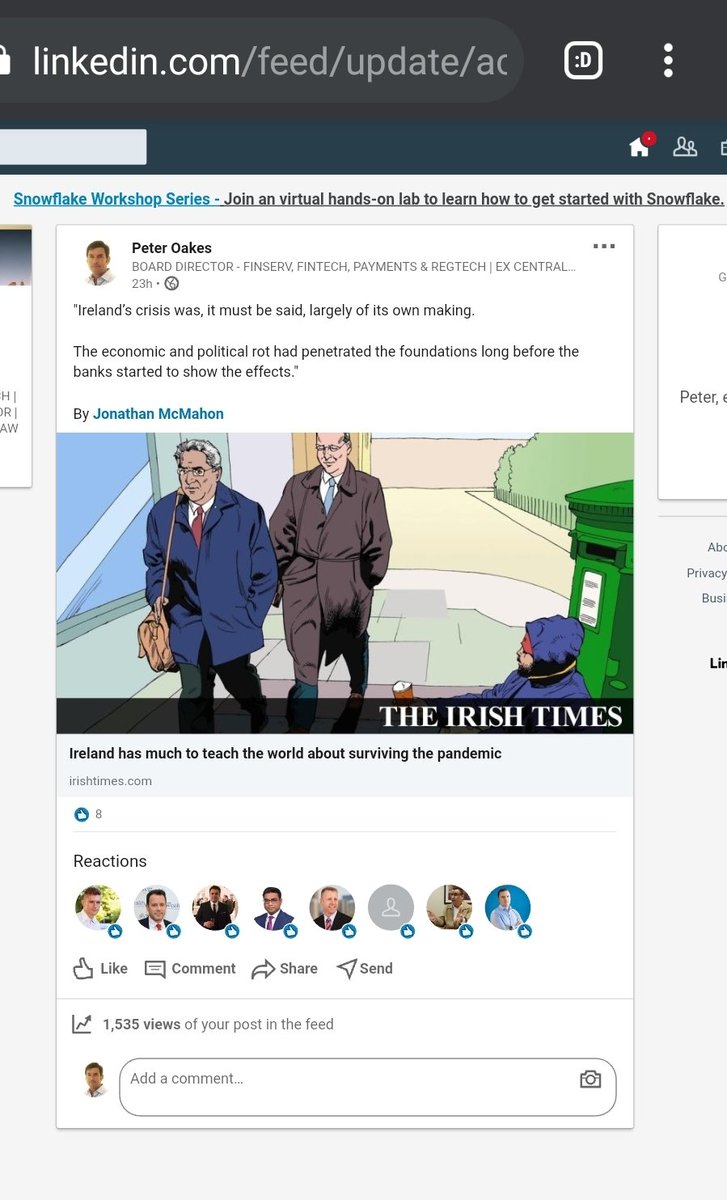Open seventh reactor's avatar in Reactions

tap(449, 909)
